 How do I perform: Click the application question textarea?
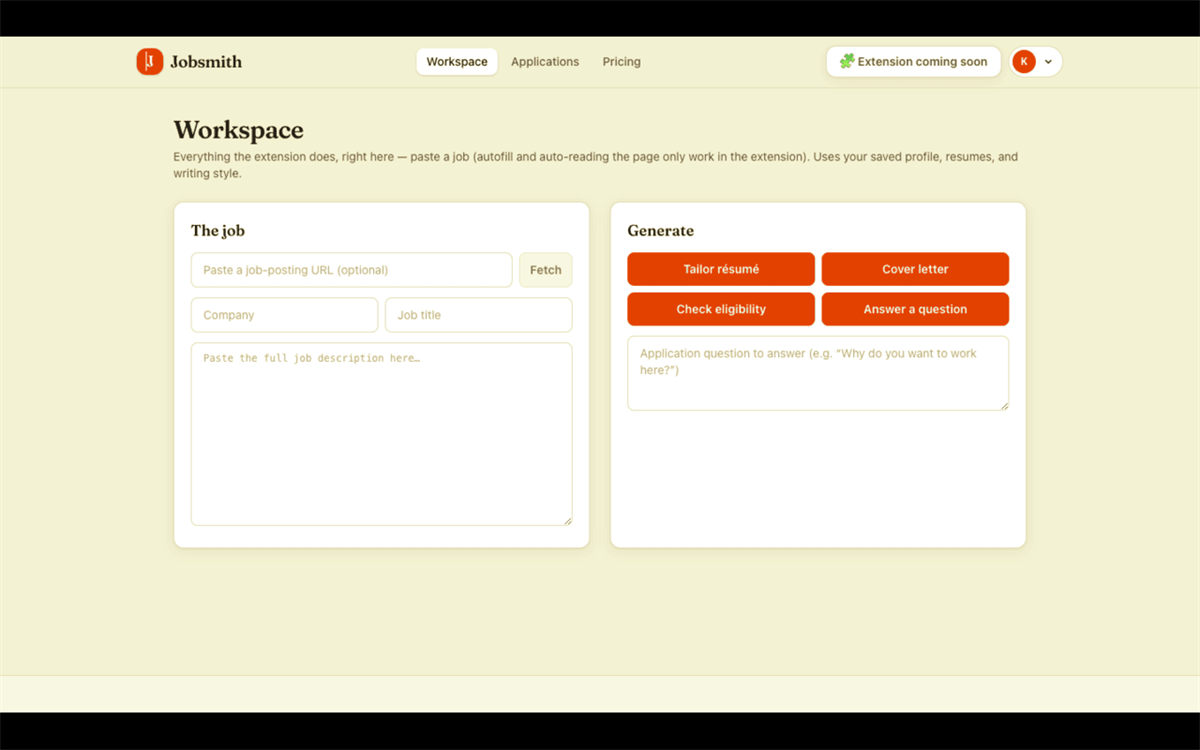click(x=818, y=373)
